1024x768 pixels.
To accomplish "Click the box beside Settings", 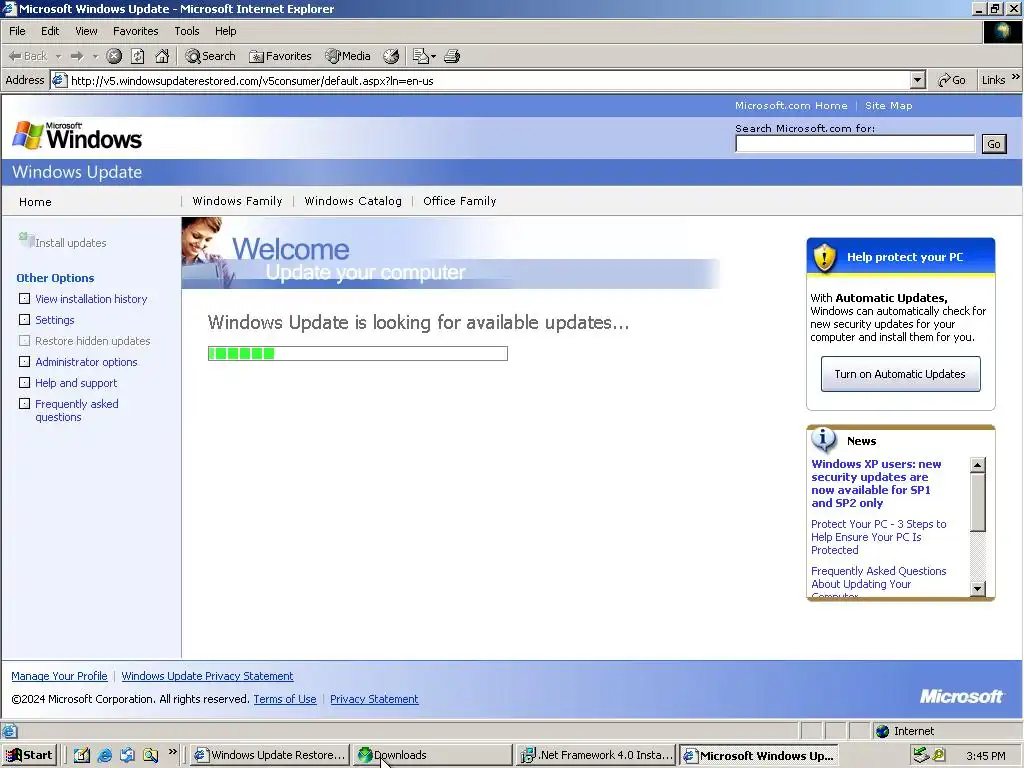I will pyautogui.click(x=25, y=319).
